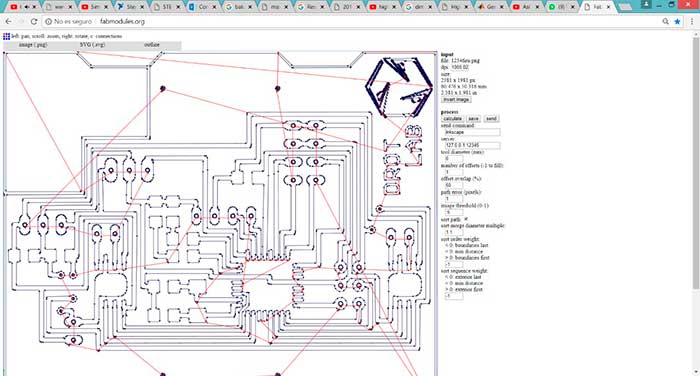700x376 pixels.
Task: Click the sort order weight field
Action: click(453, 264)
